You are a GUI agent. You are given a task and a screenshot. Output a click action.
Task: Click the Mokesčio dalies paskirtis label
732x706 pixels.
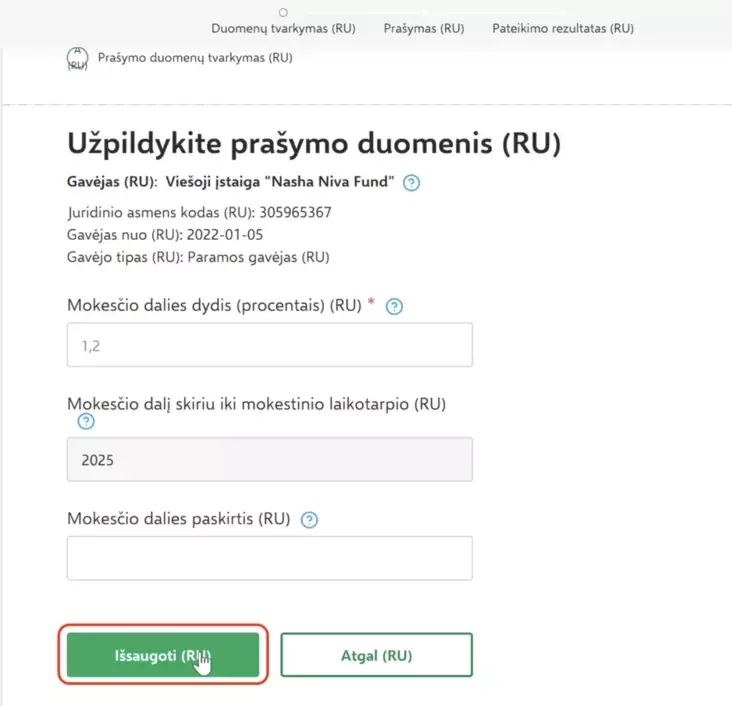coord(178,519)
